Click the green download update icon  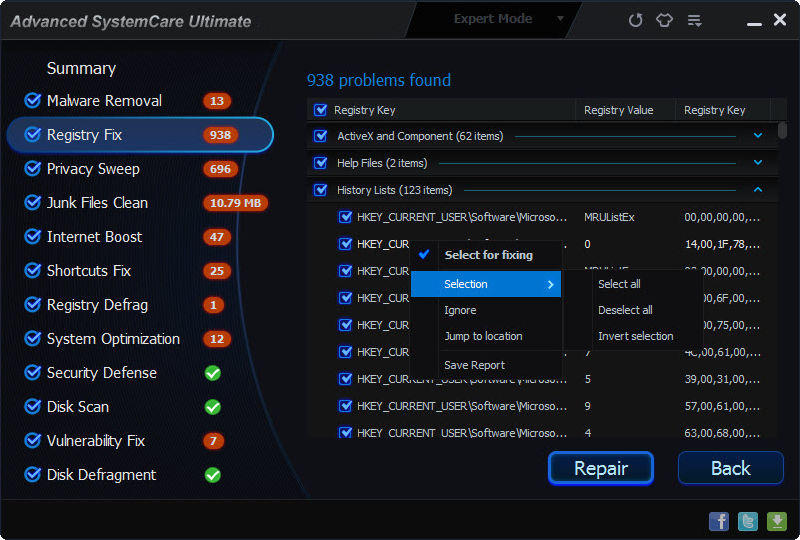pyautogui.click(x=777, y=521)
